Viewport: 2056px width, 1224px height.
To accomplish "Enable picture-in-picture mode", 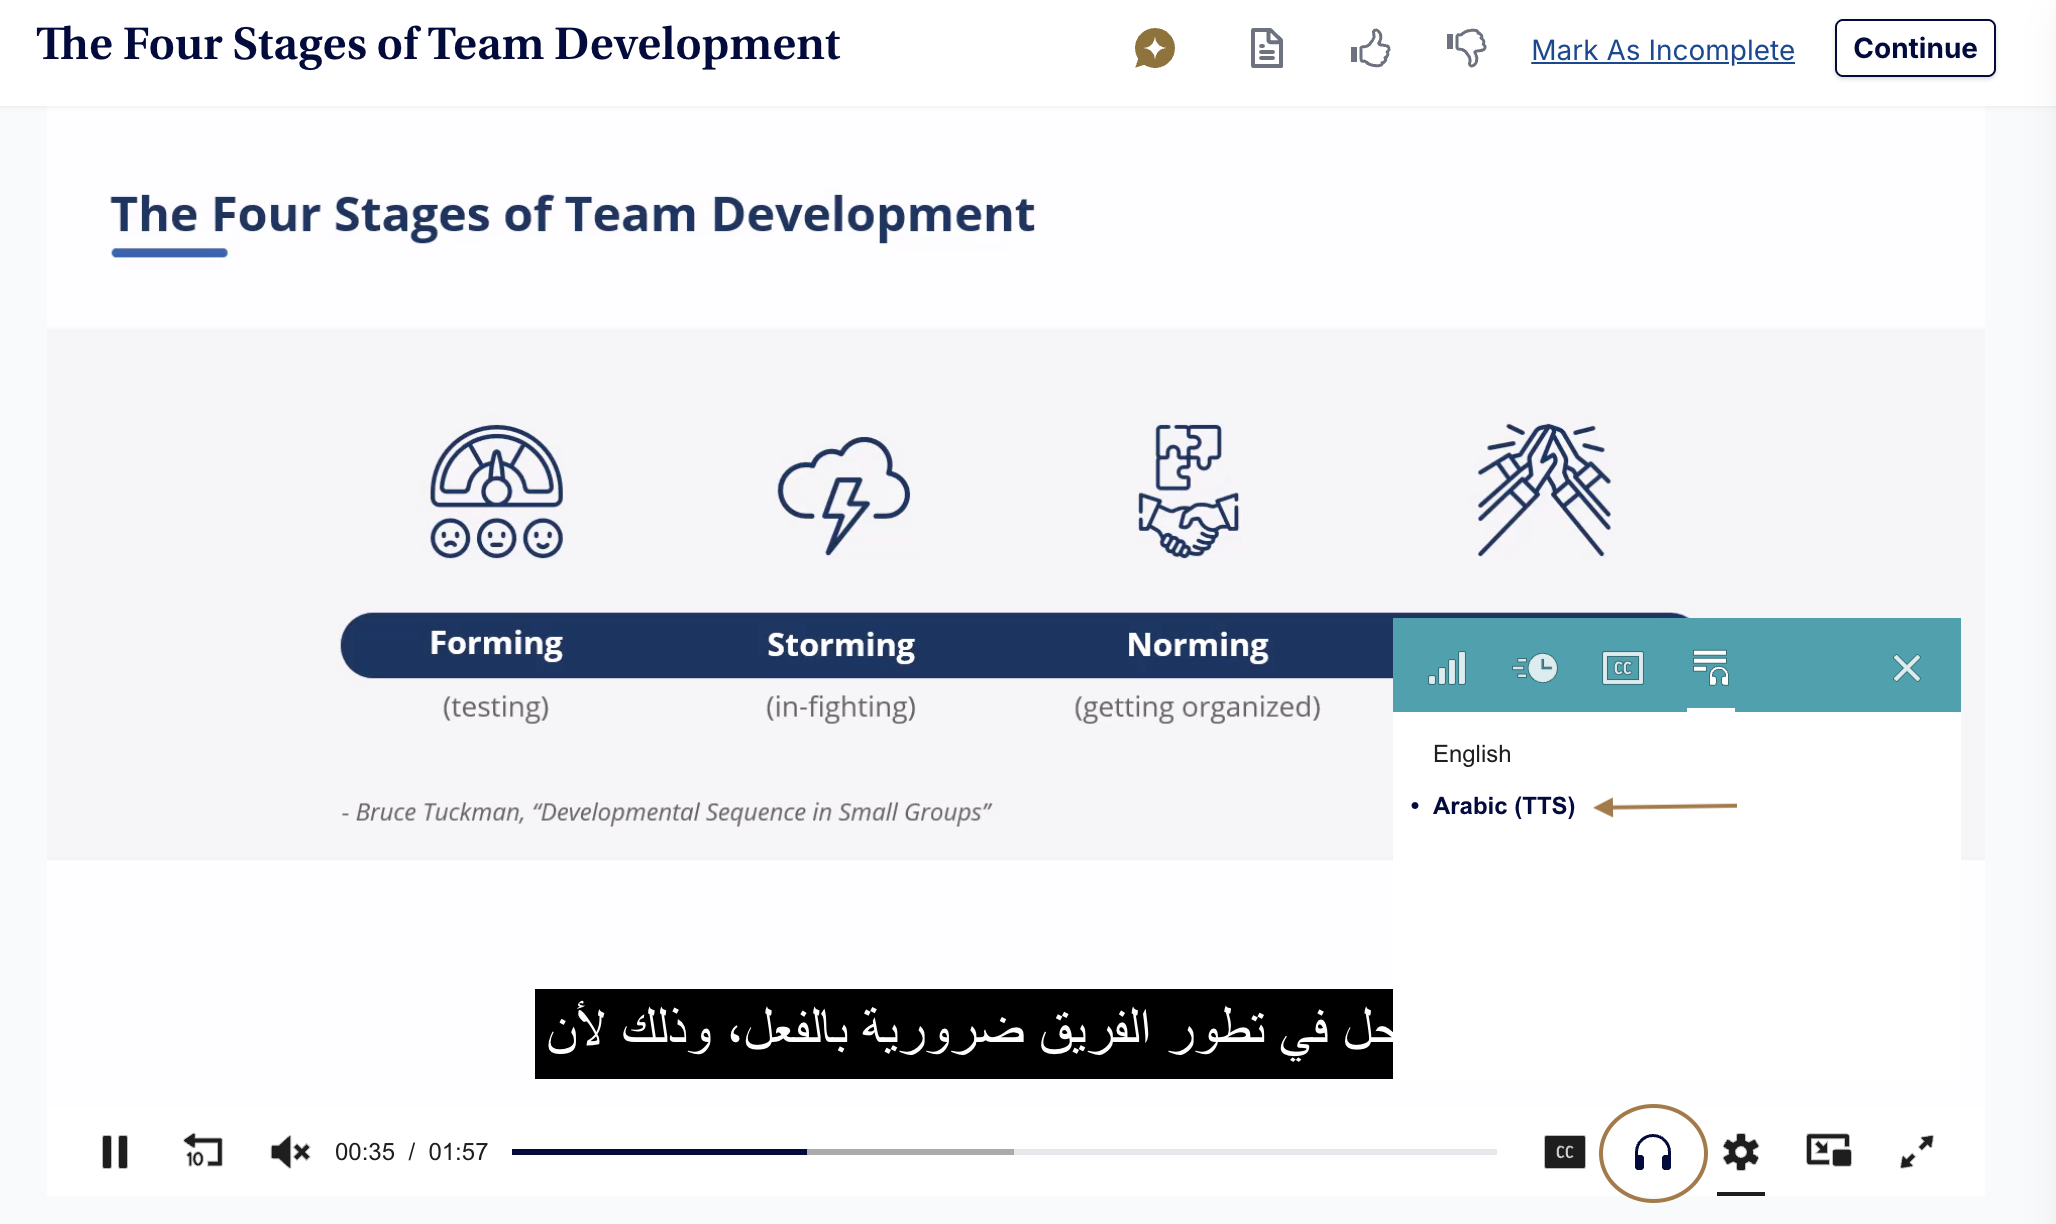I will click(x=1828, y=1151).
